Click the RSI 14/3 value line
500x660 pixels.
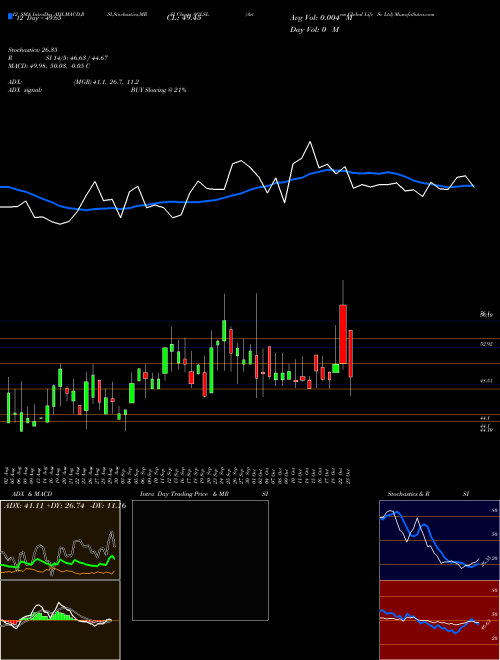58,58
